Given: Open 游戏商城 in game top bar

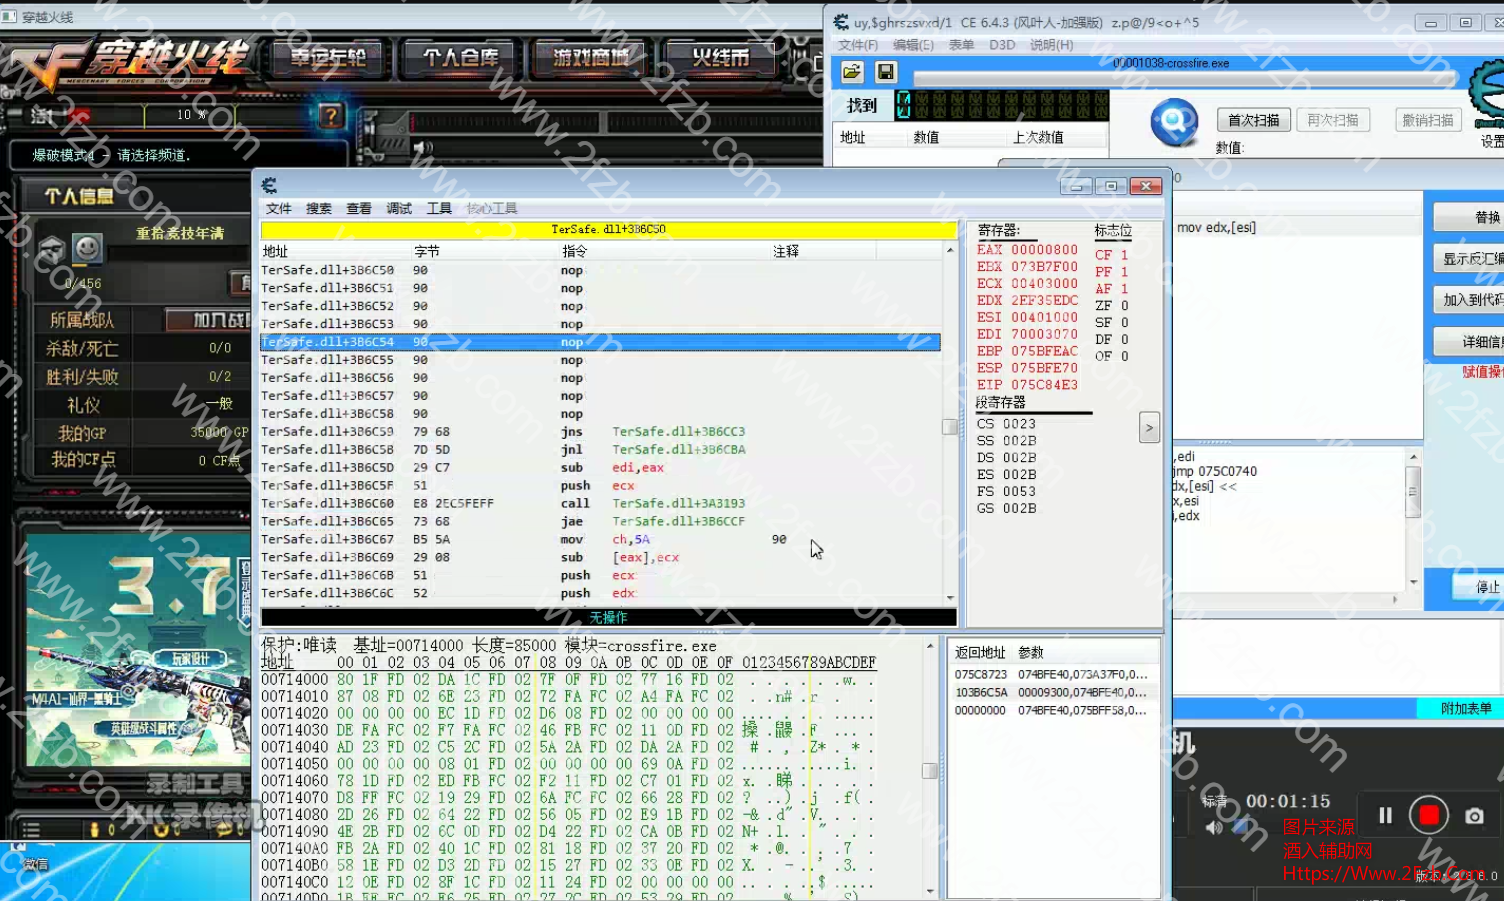Looking at the screenshot, I should [x=591, y=59].
